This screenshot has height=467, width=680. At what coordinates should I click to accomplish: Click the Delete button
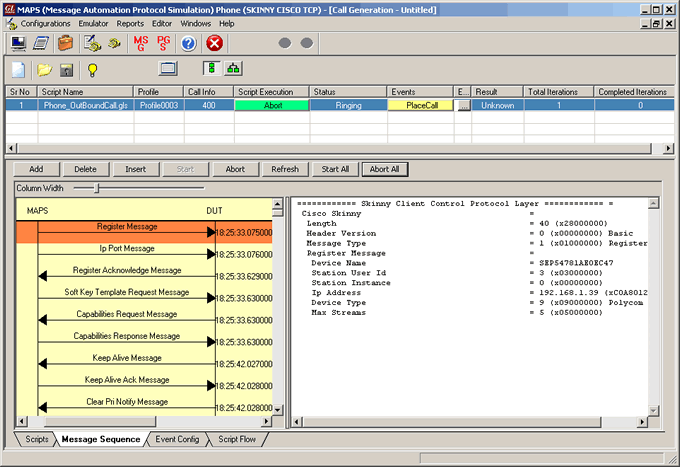[85, 169]
